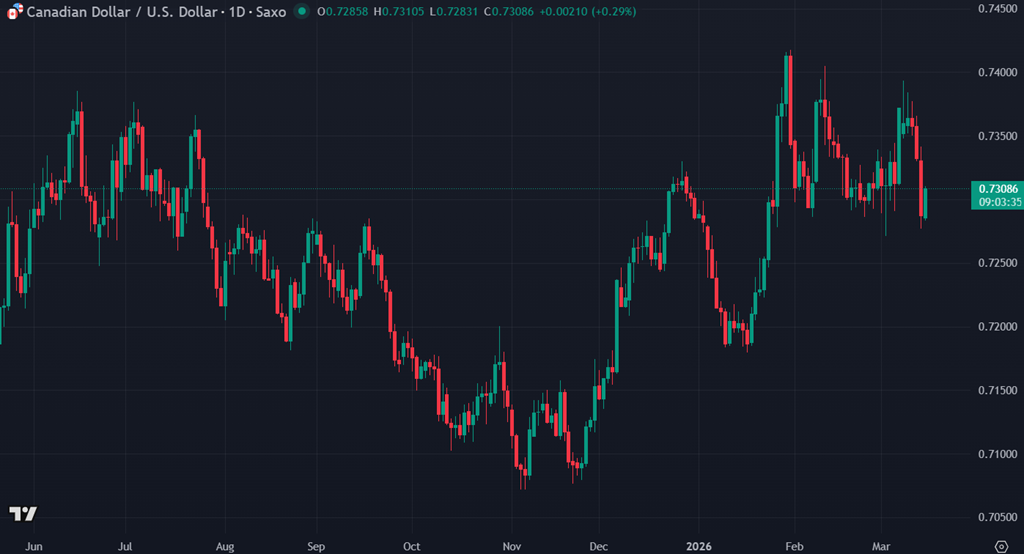The image size is (1024, 554).
Task: Click the 0.74500 price axis label
Action: 998,9
